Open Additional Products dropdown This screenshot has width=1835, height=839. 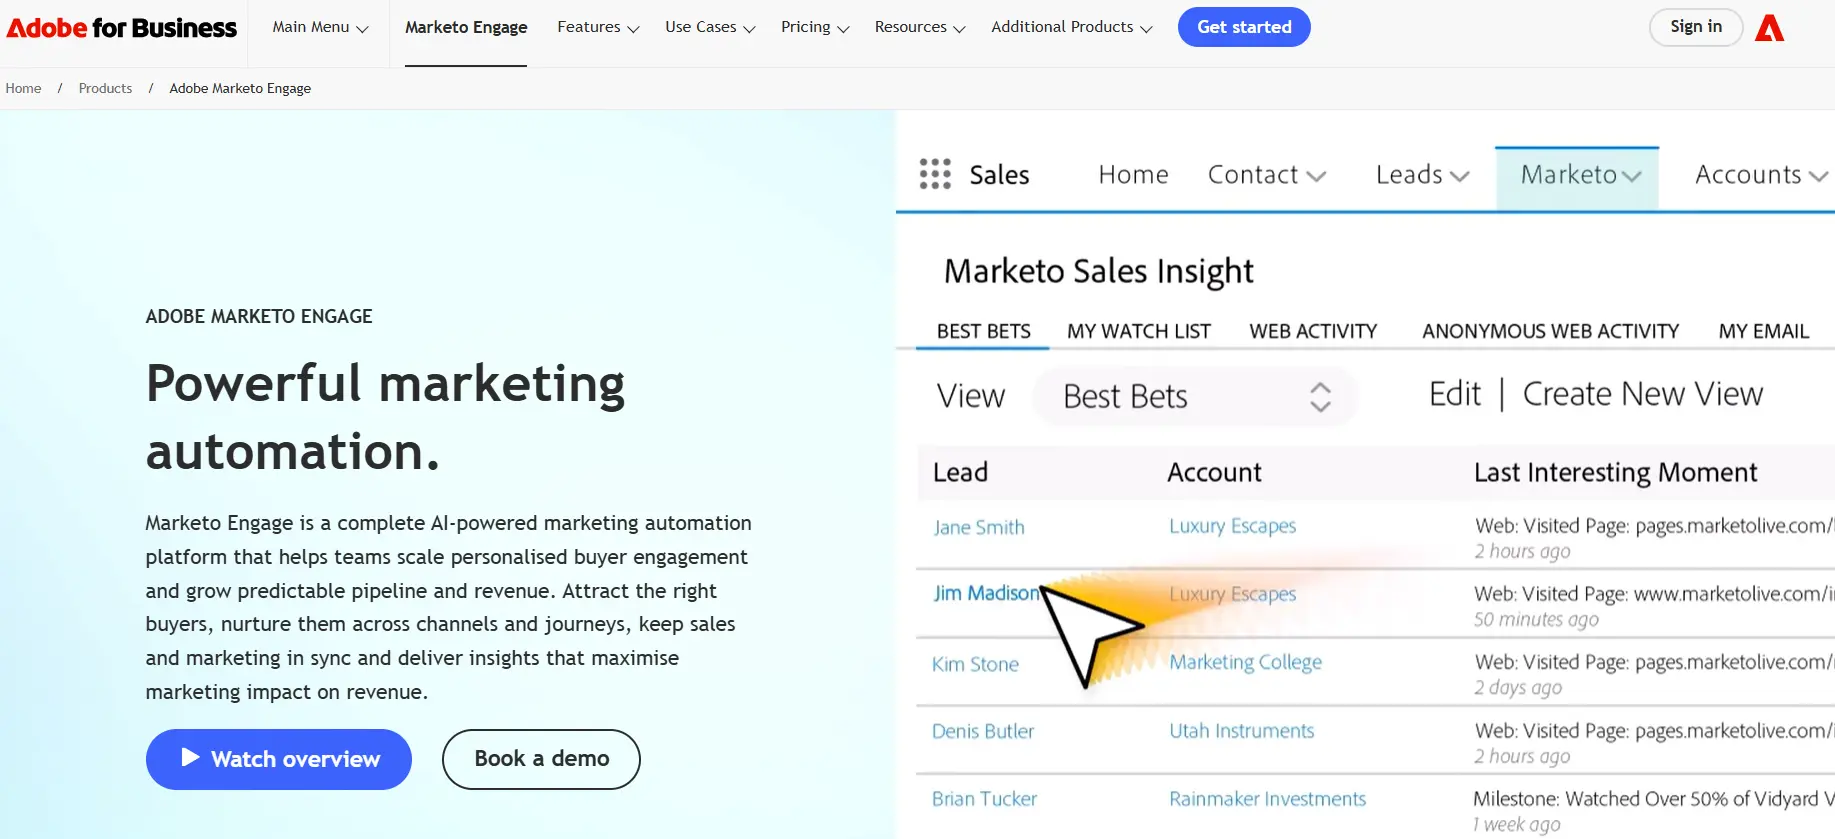click(x=1072, y=27)
